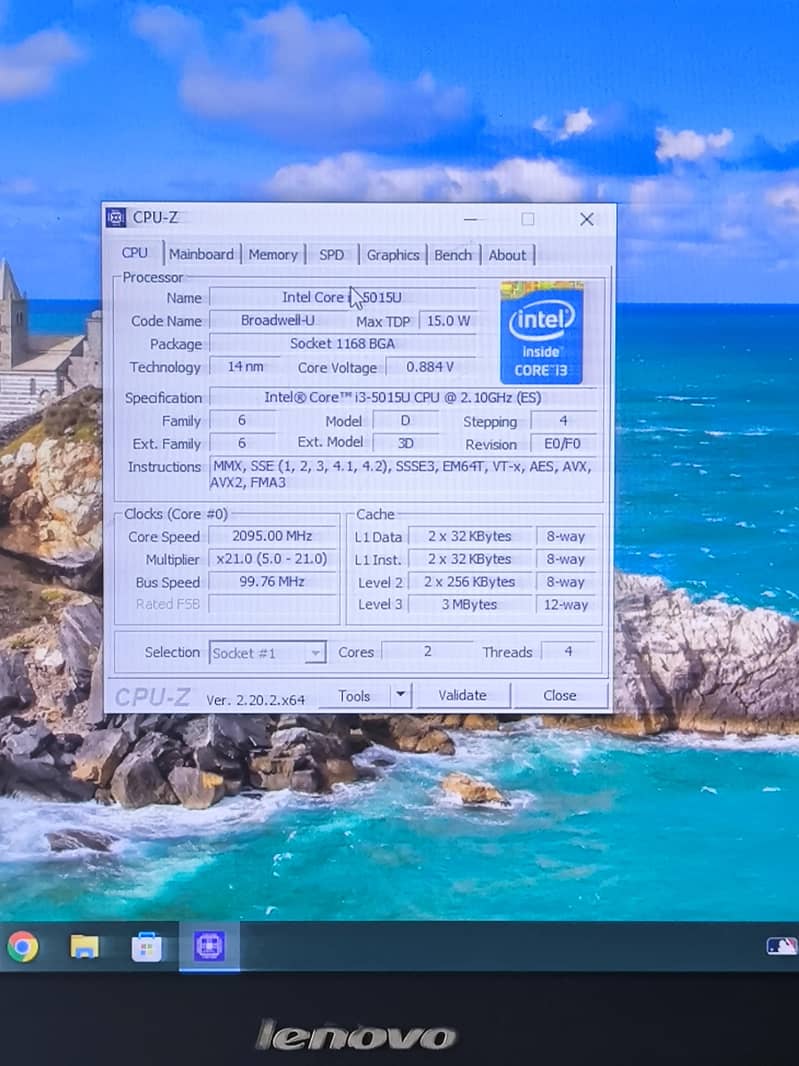
Task: Open Google Chrome from the taskbar
Action: pos(22,946)
